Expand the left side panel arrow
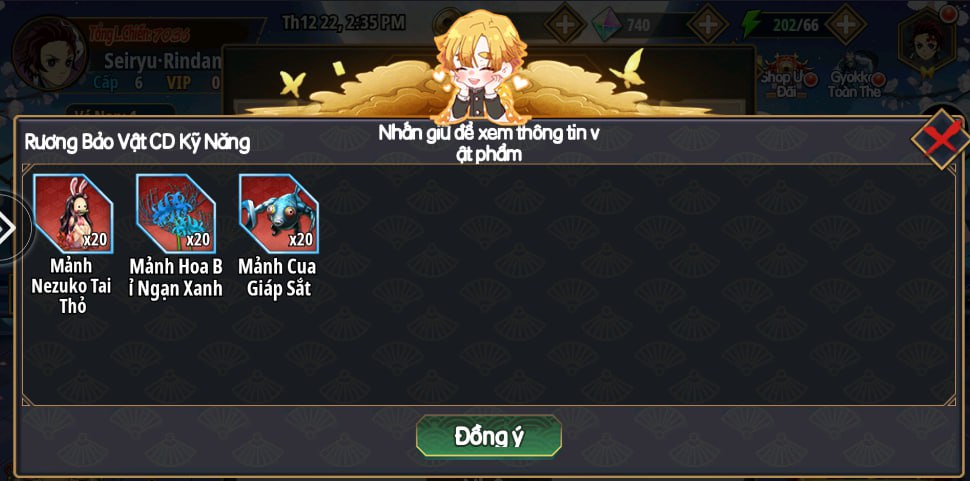 [7, 229]
